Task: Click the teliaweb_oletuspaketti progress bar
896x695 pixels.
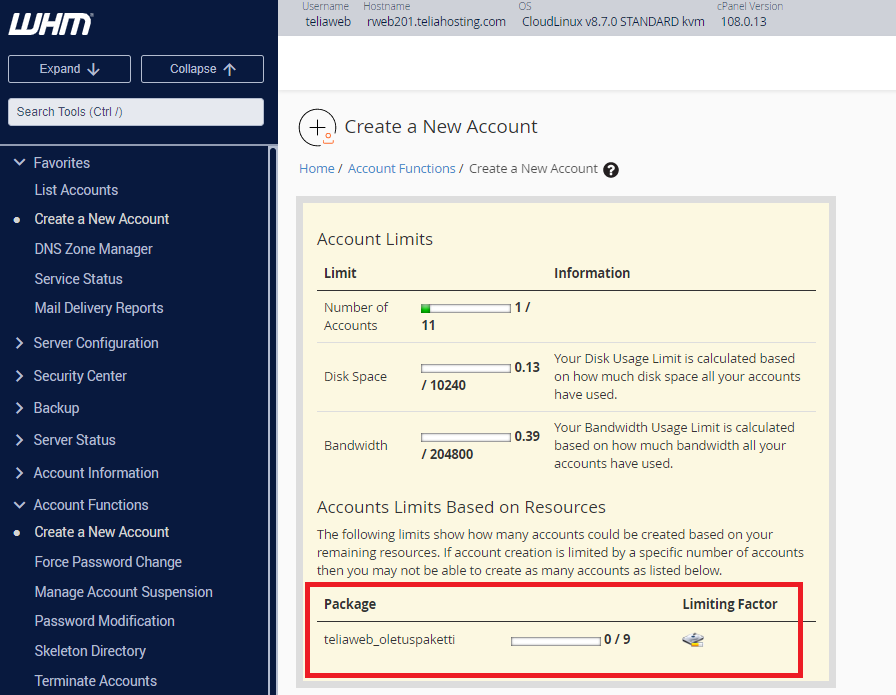Action: (556, 642)
